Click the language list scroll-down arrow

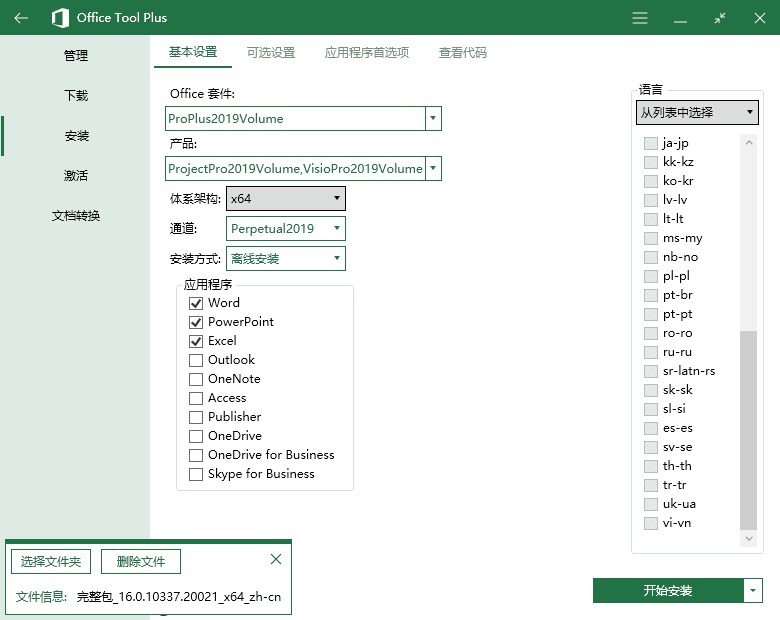(749, 538)
